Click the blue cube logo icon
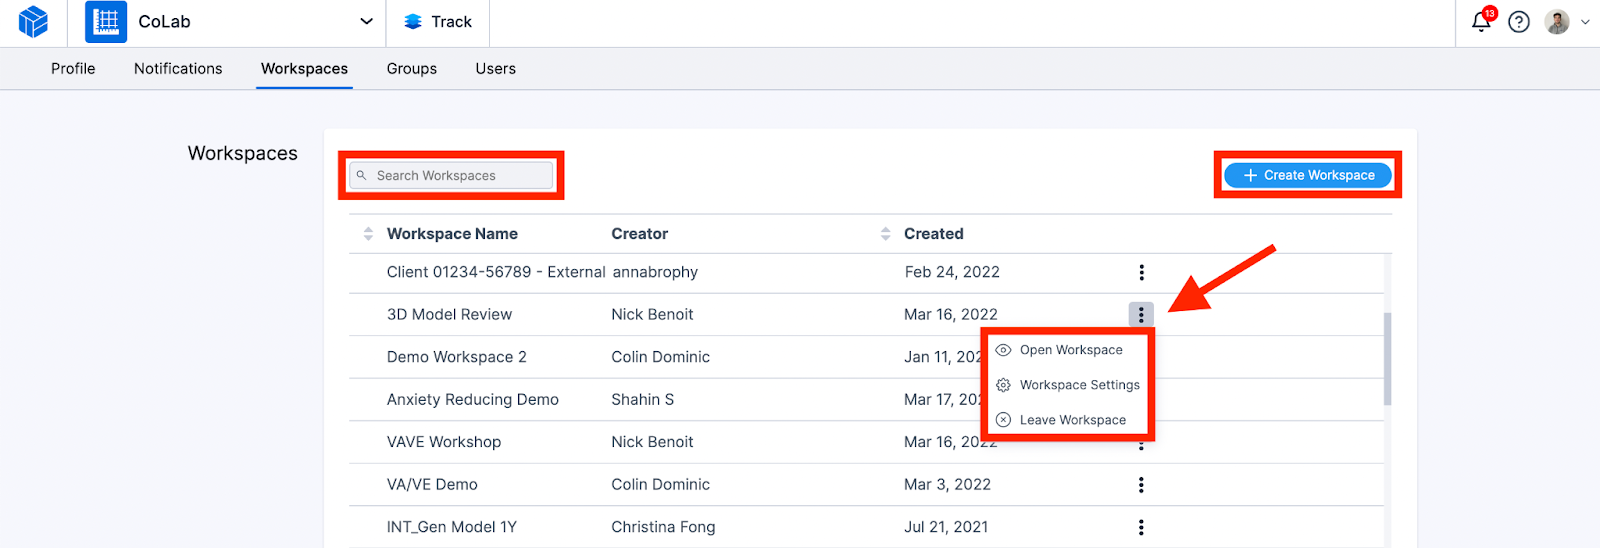 point(33,22)
